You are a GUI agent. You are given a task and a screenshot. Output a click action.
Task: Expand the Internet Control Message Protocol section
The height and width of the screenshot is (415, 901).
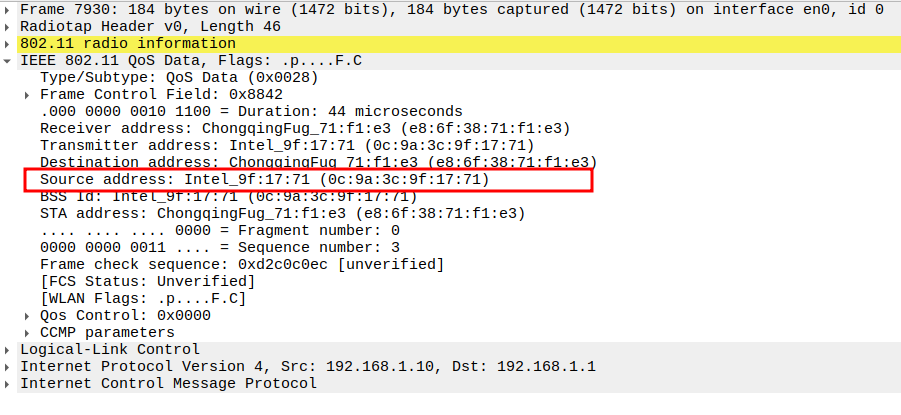10,383
